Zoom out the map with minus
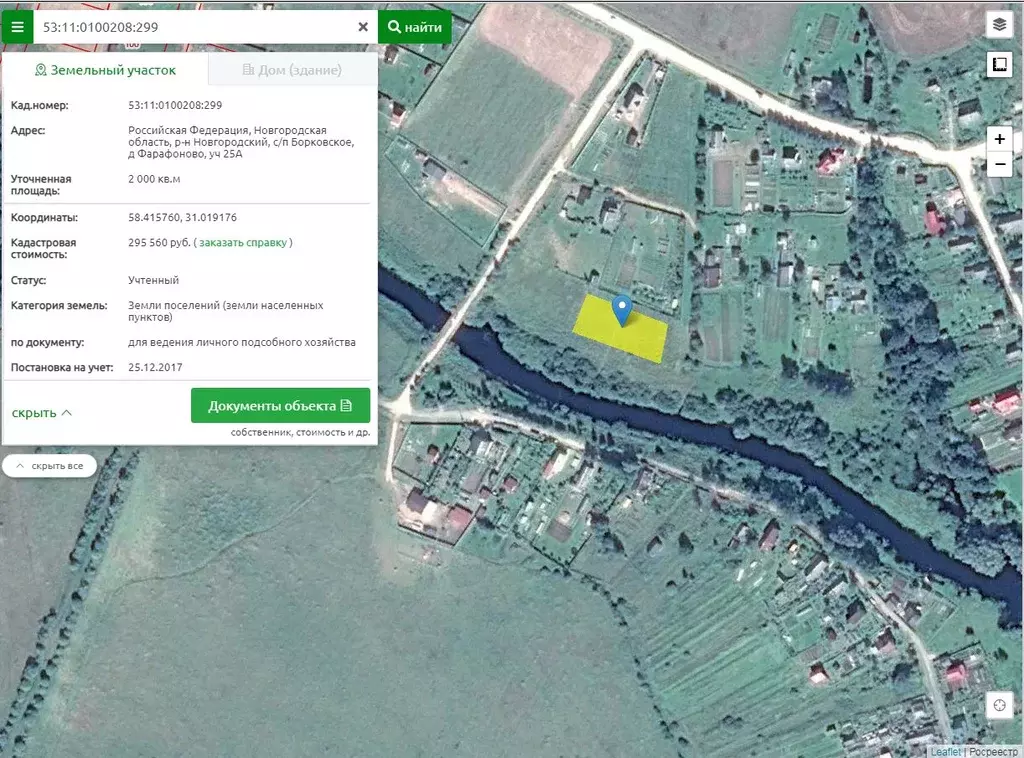Screen dimensions: 1024x758 pos(998,165)
